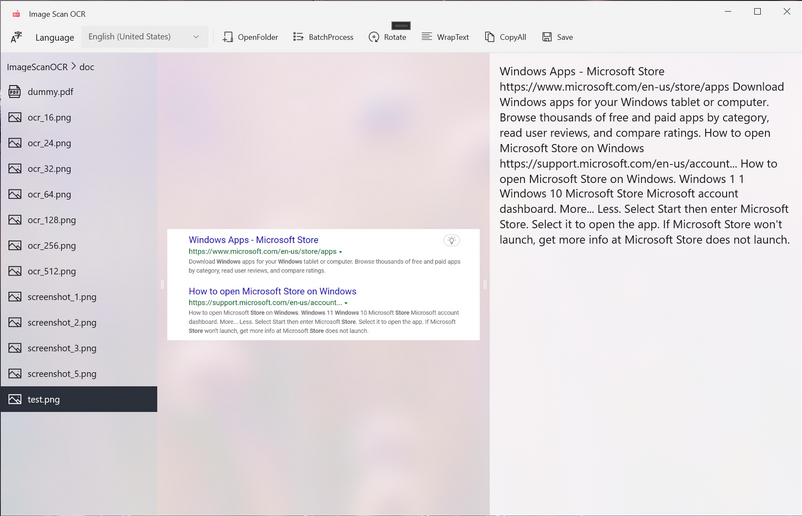Click image icon beside ocr_256.png
The image size is (802, 516).
click(x=15, y=245)
